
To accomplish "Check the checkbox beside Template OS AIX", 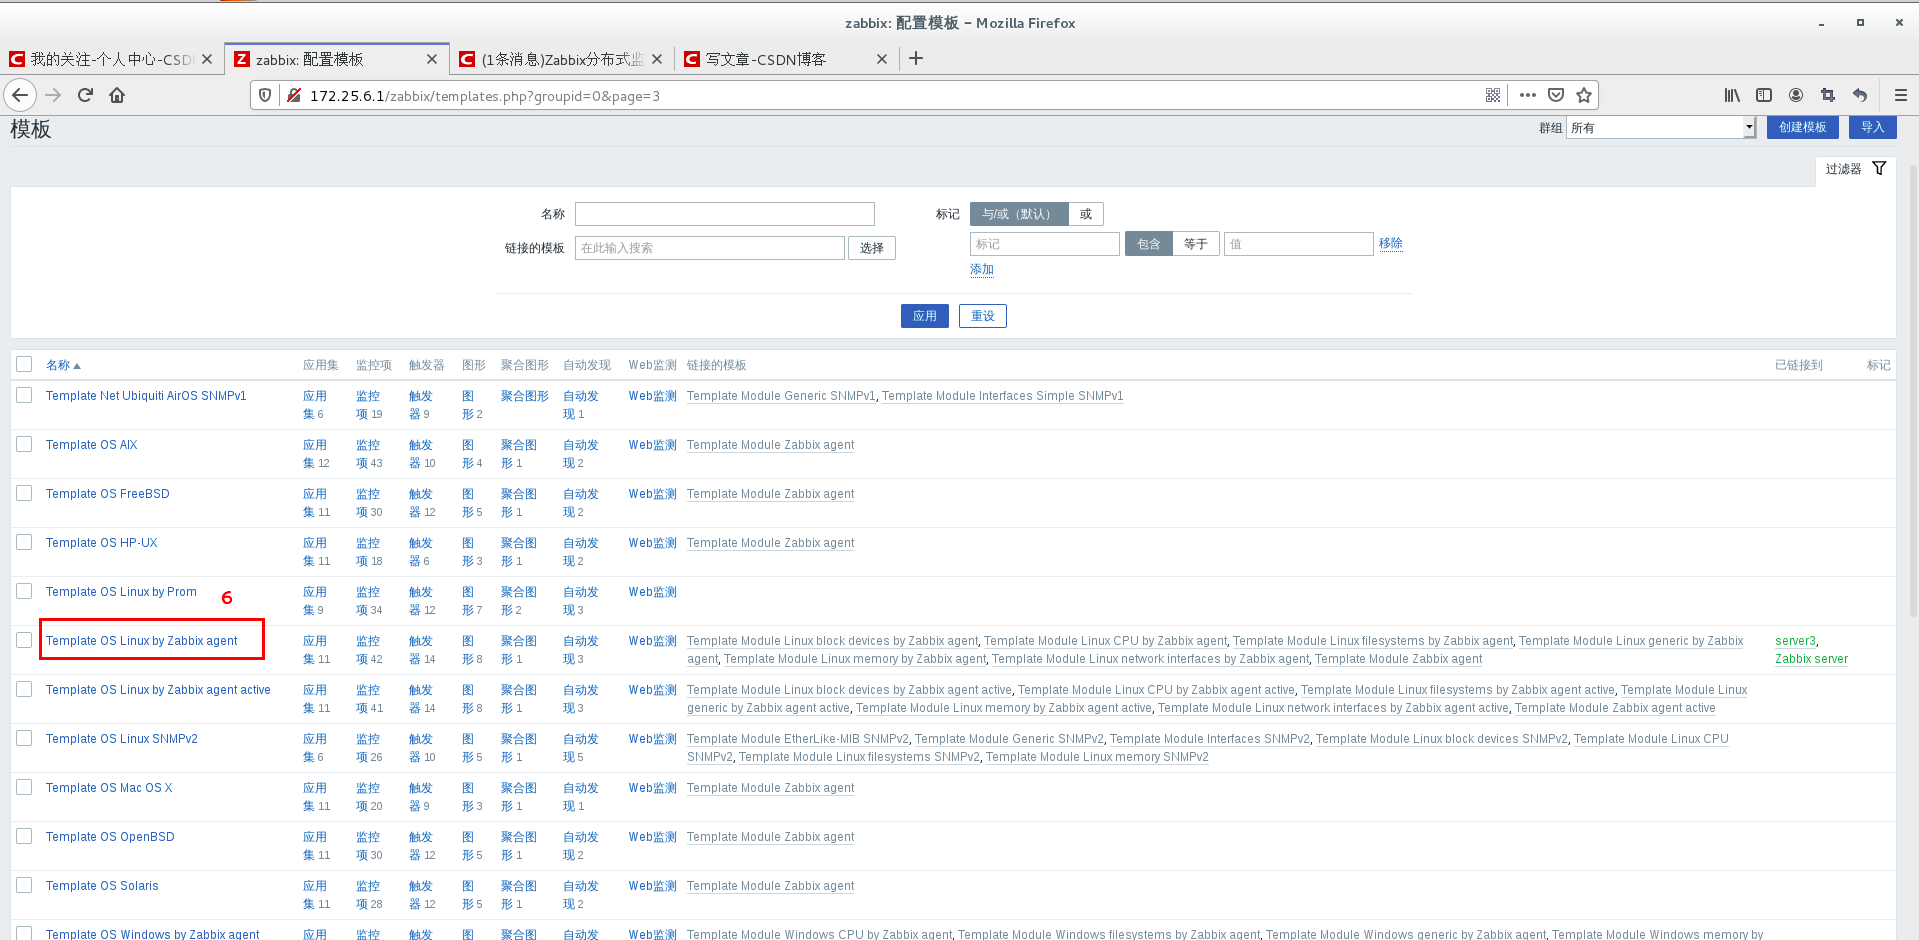I will (24, 444).
